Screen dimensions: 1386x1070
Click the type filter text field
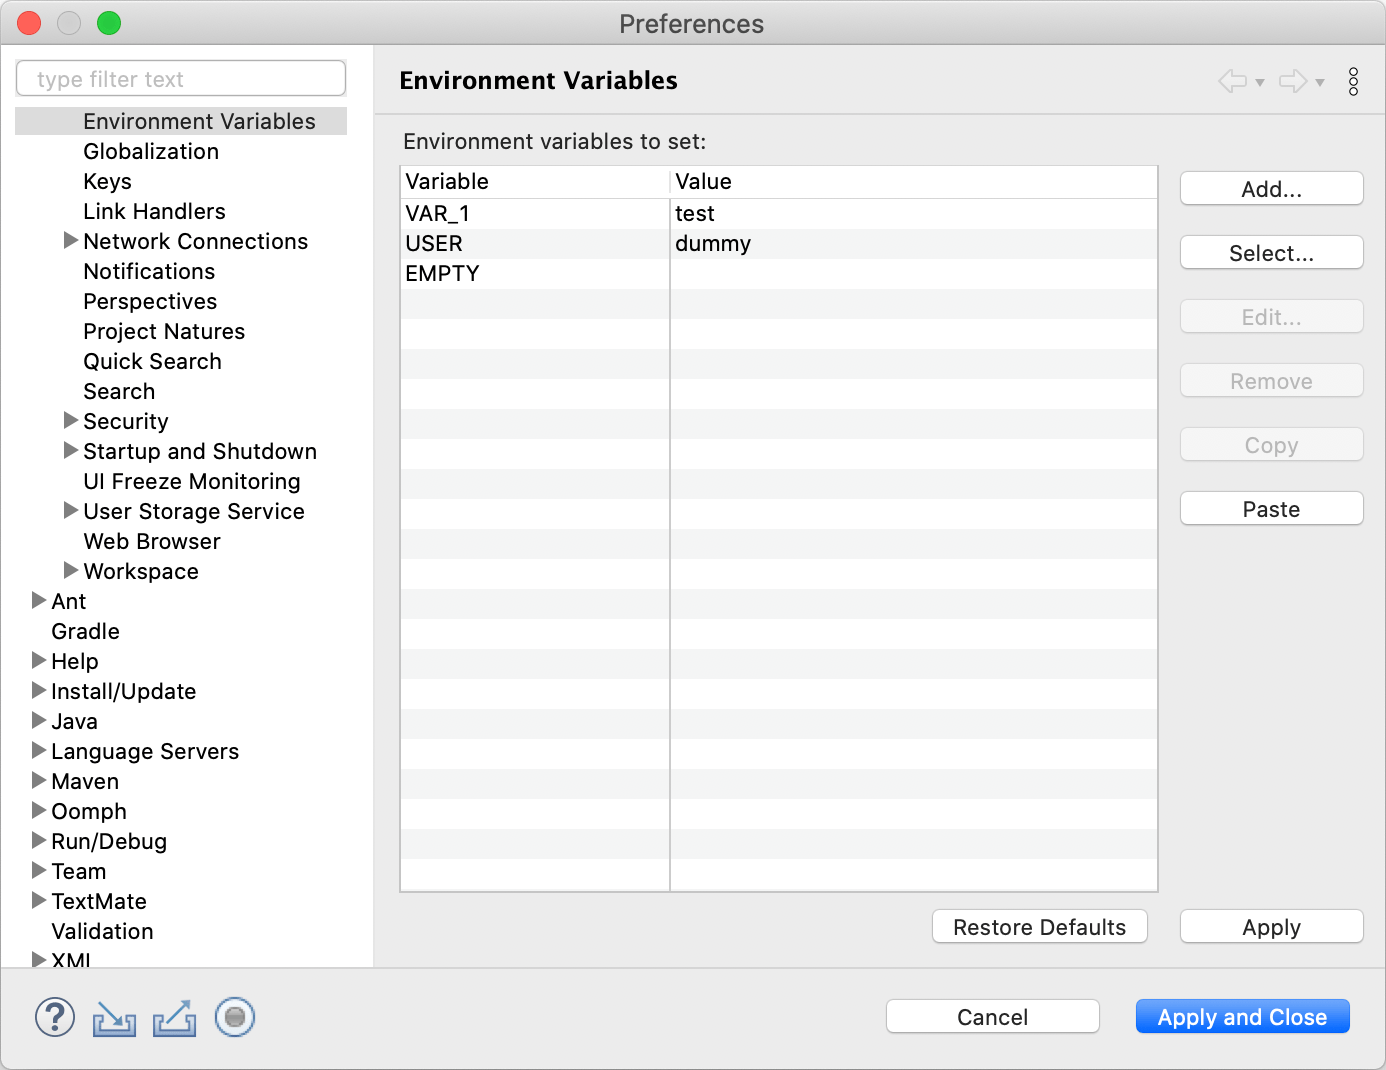point(181,78)
